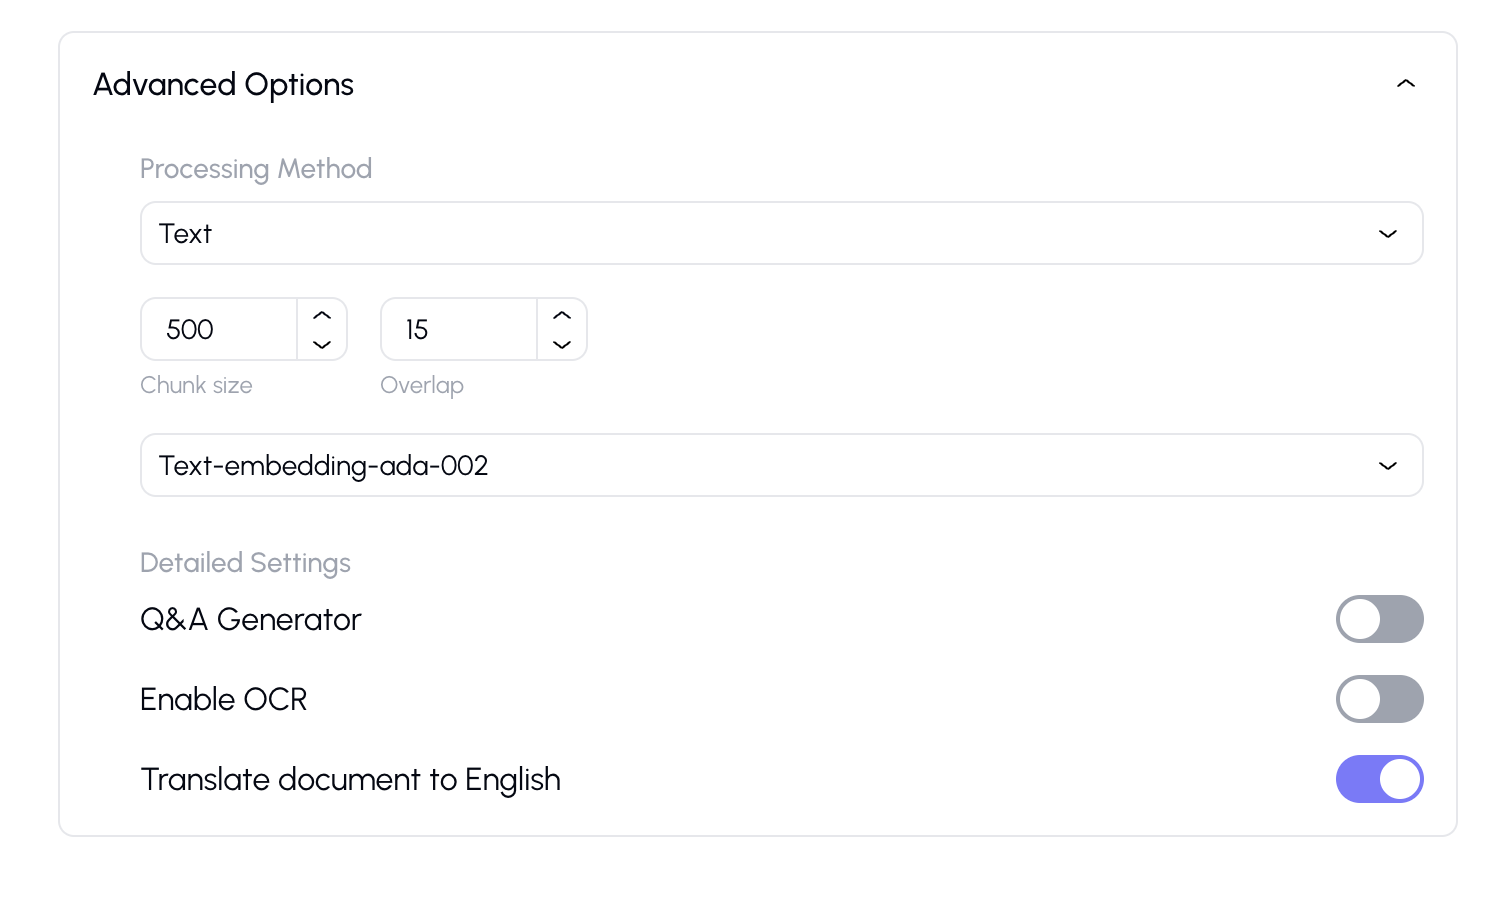Click the Chunk size label

coord(196,385)
